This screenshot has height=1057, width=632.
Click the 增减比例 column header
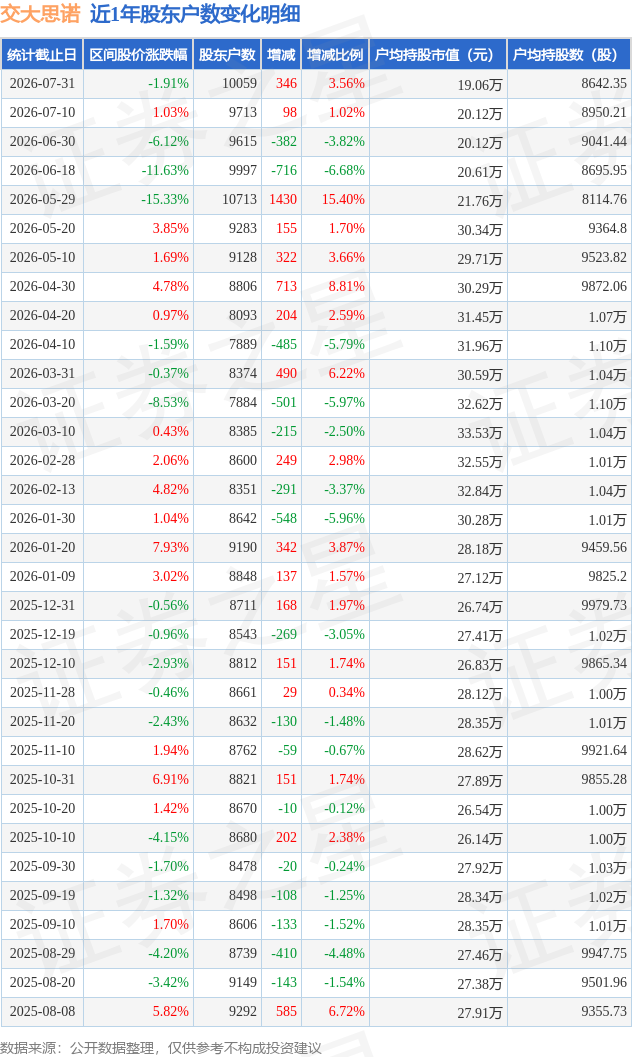coord(335,55)
